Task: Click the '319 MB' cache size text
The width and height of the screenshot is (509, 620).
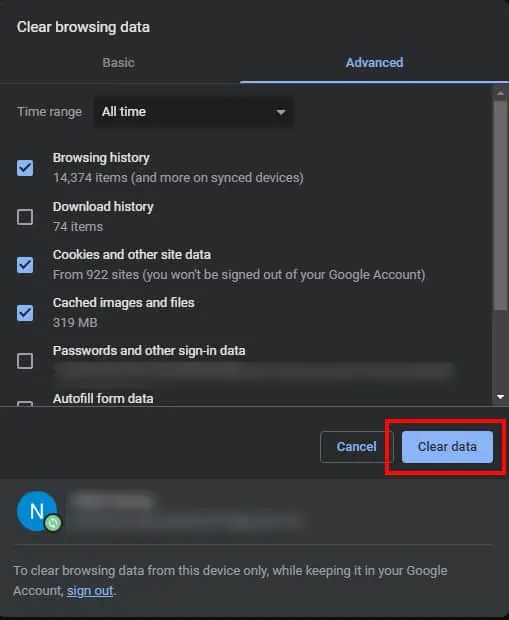Action: [x=75, y=323]
